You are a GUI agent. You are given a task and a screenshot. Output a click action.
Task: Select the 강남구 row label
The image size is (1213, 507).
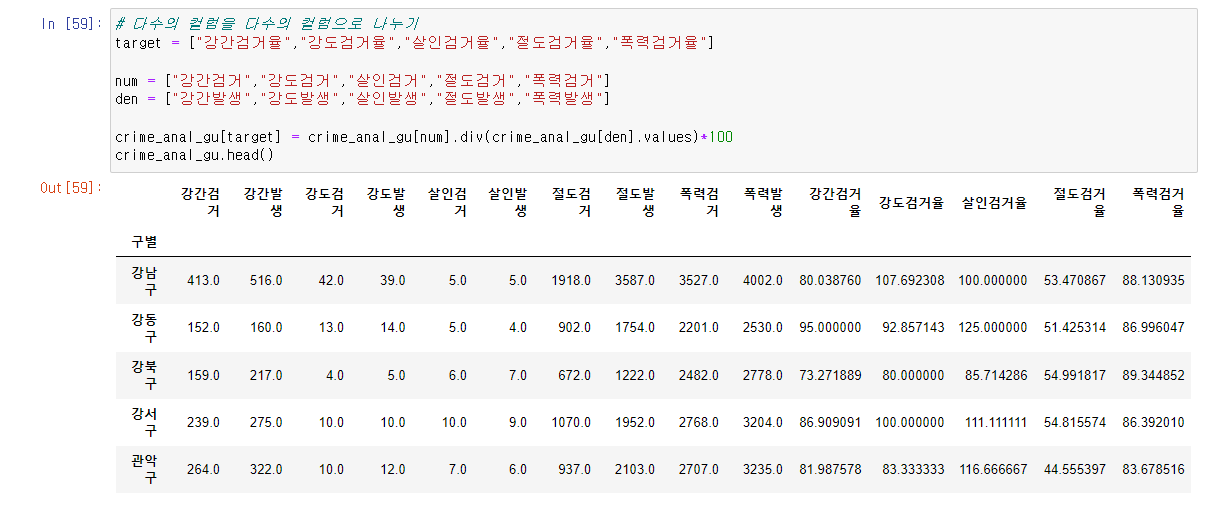(x=136, y=281)
